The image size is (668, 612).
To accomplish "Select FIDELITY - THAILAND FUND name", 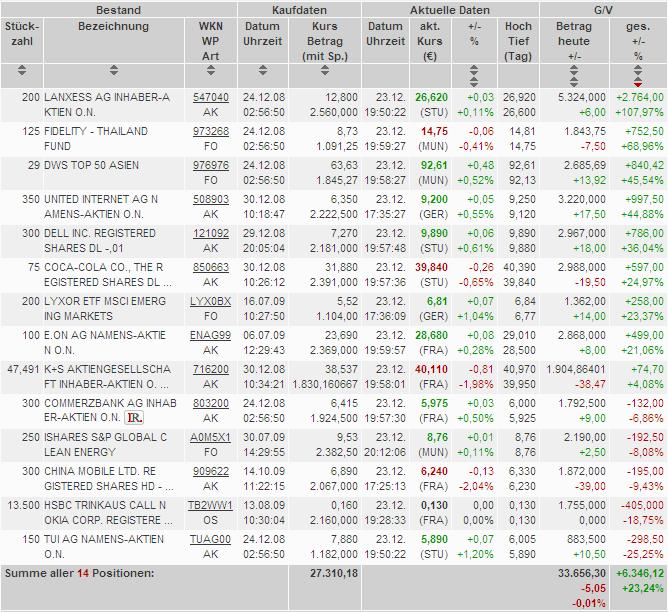I will (96, 139).
